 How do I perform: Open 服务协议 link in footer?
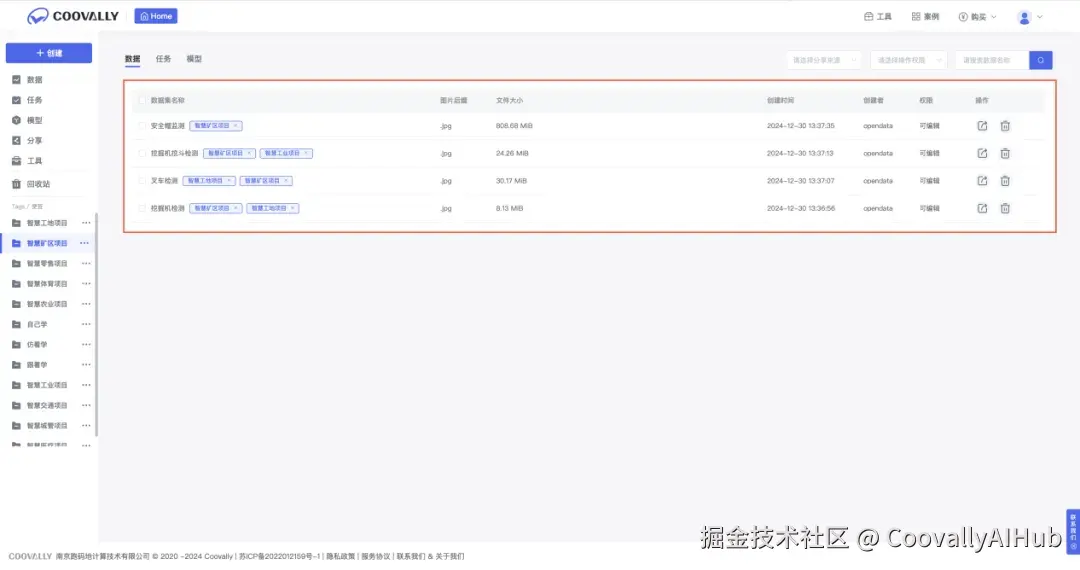(375, 556)
